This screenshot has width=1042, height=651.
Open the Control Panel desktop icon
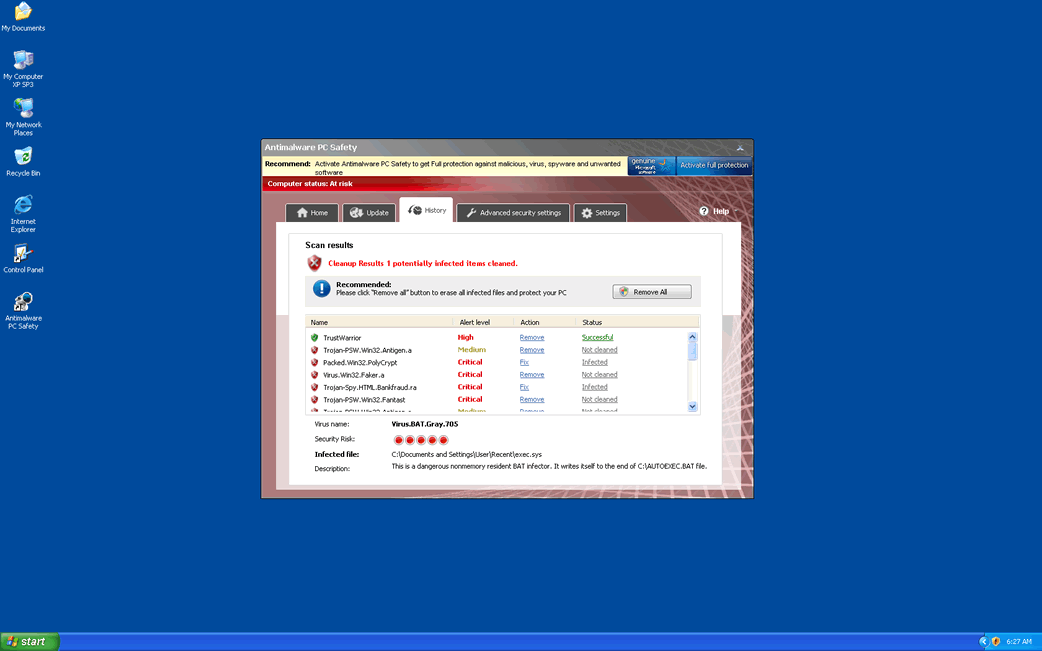tap(22, 254)
